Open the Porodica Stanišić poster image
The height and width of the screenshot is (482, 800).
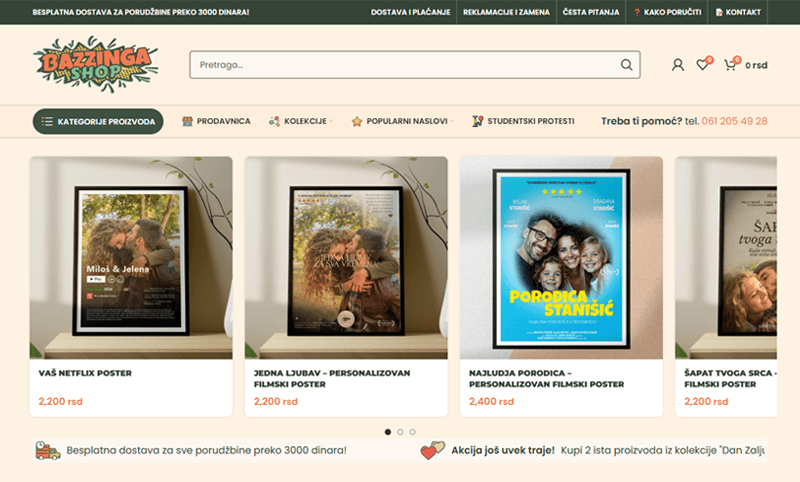(561, 258)
